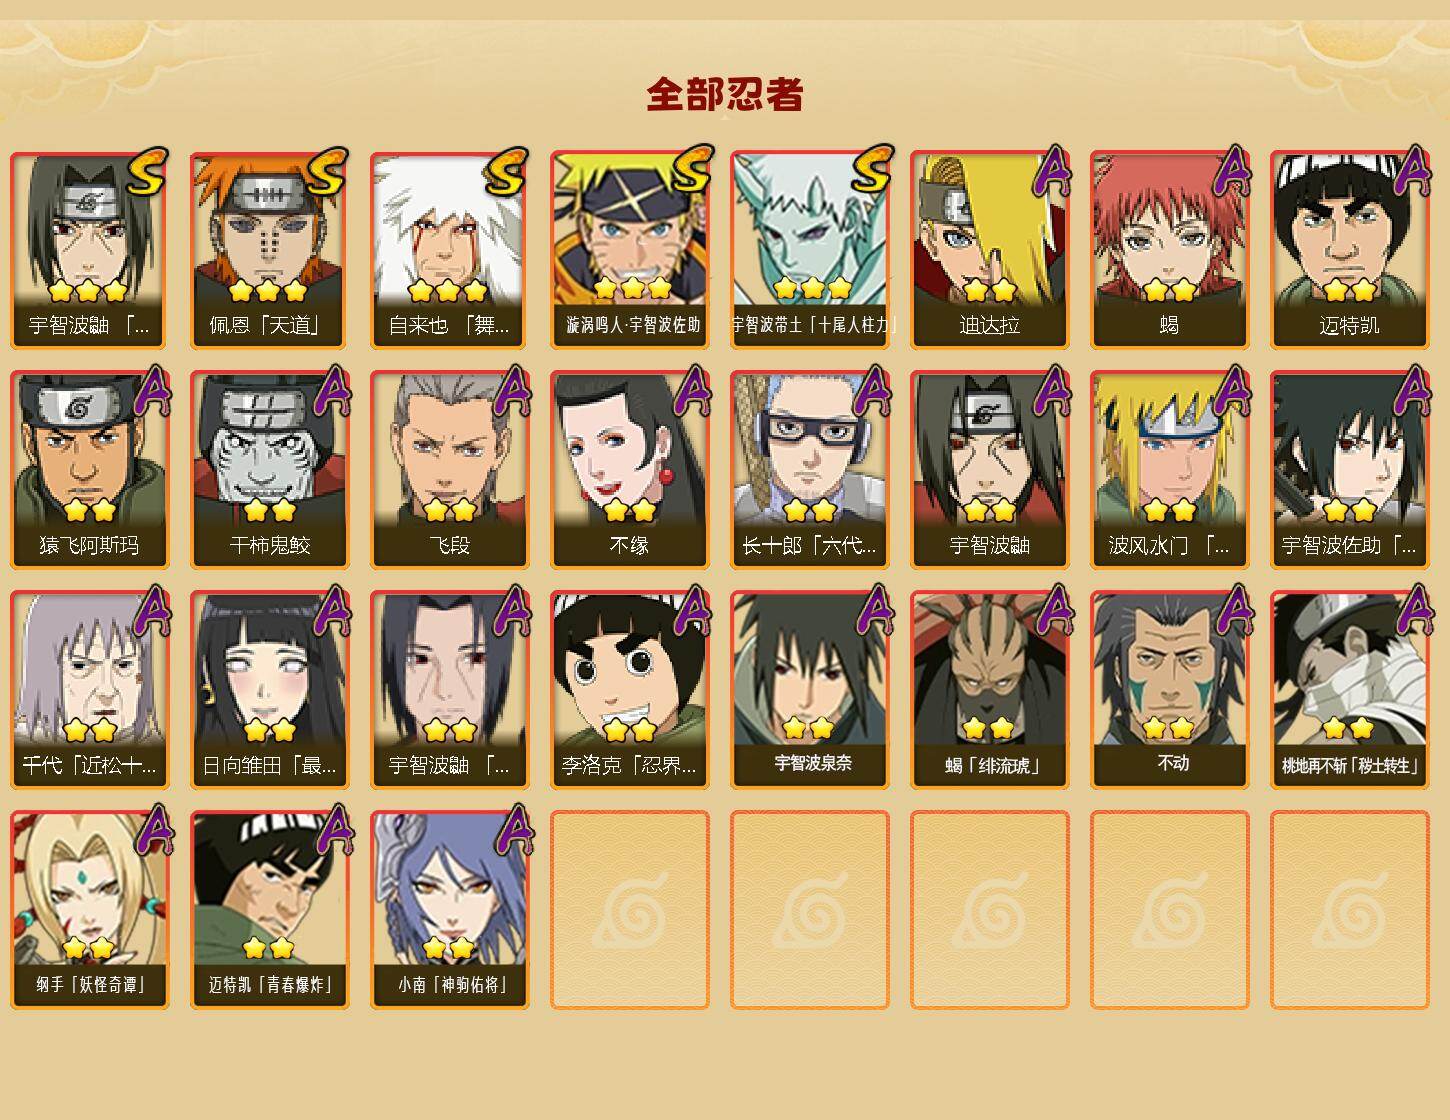The image size is (1450, 1120).
Task: Choose the 不缘 ninja card
Action: 630,470
